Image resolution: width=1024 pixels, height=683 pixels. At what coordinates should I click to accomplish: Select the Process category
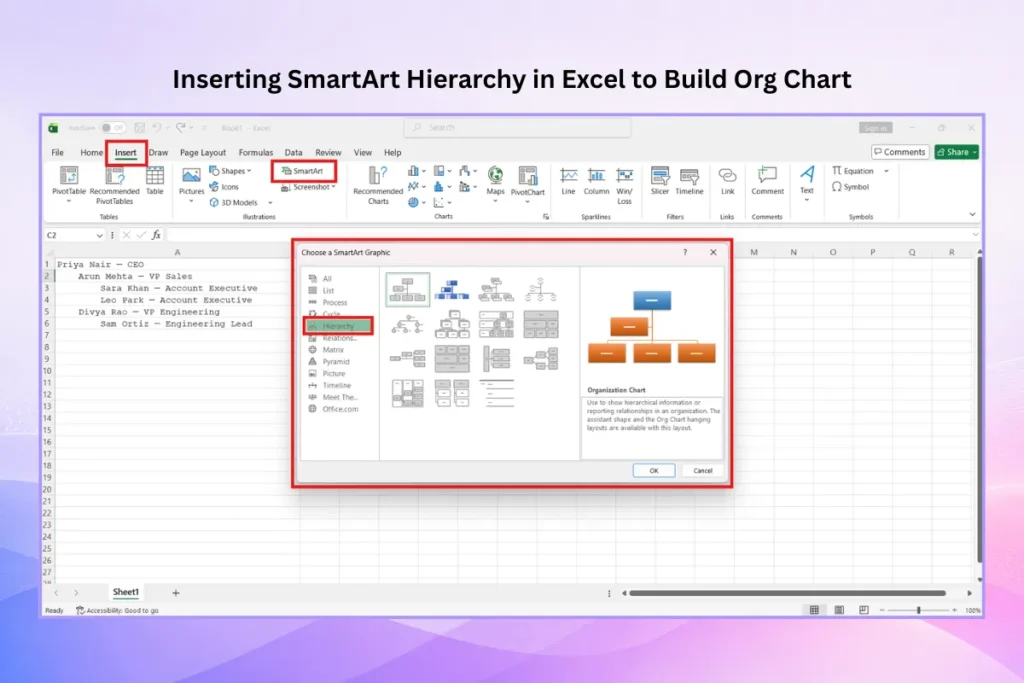point(329,302)
